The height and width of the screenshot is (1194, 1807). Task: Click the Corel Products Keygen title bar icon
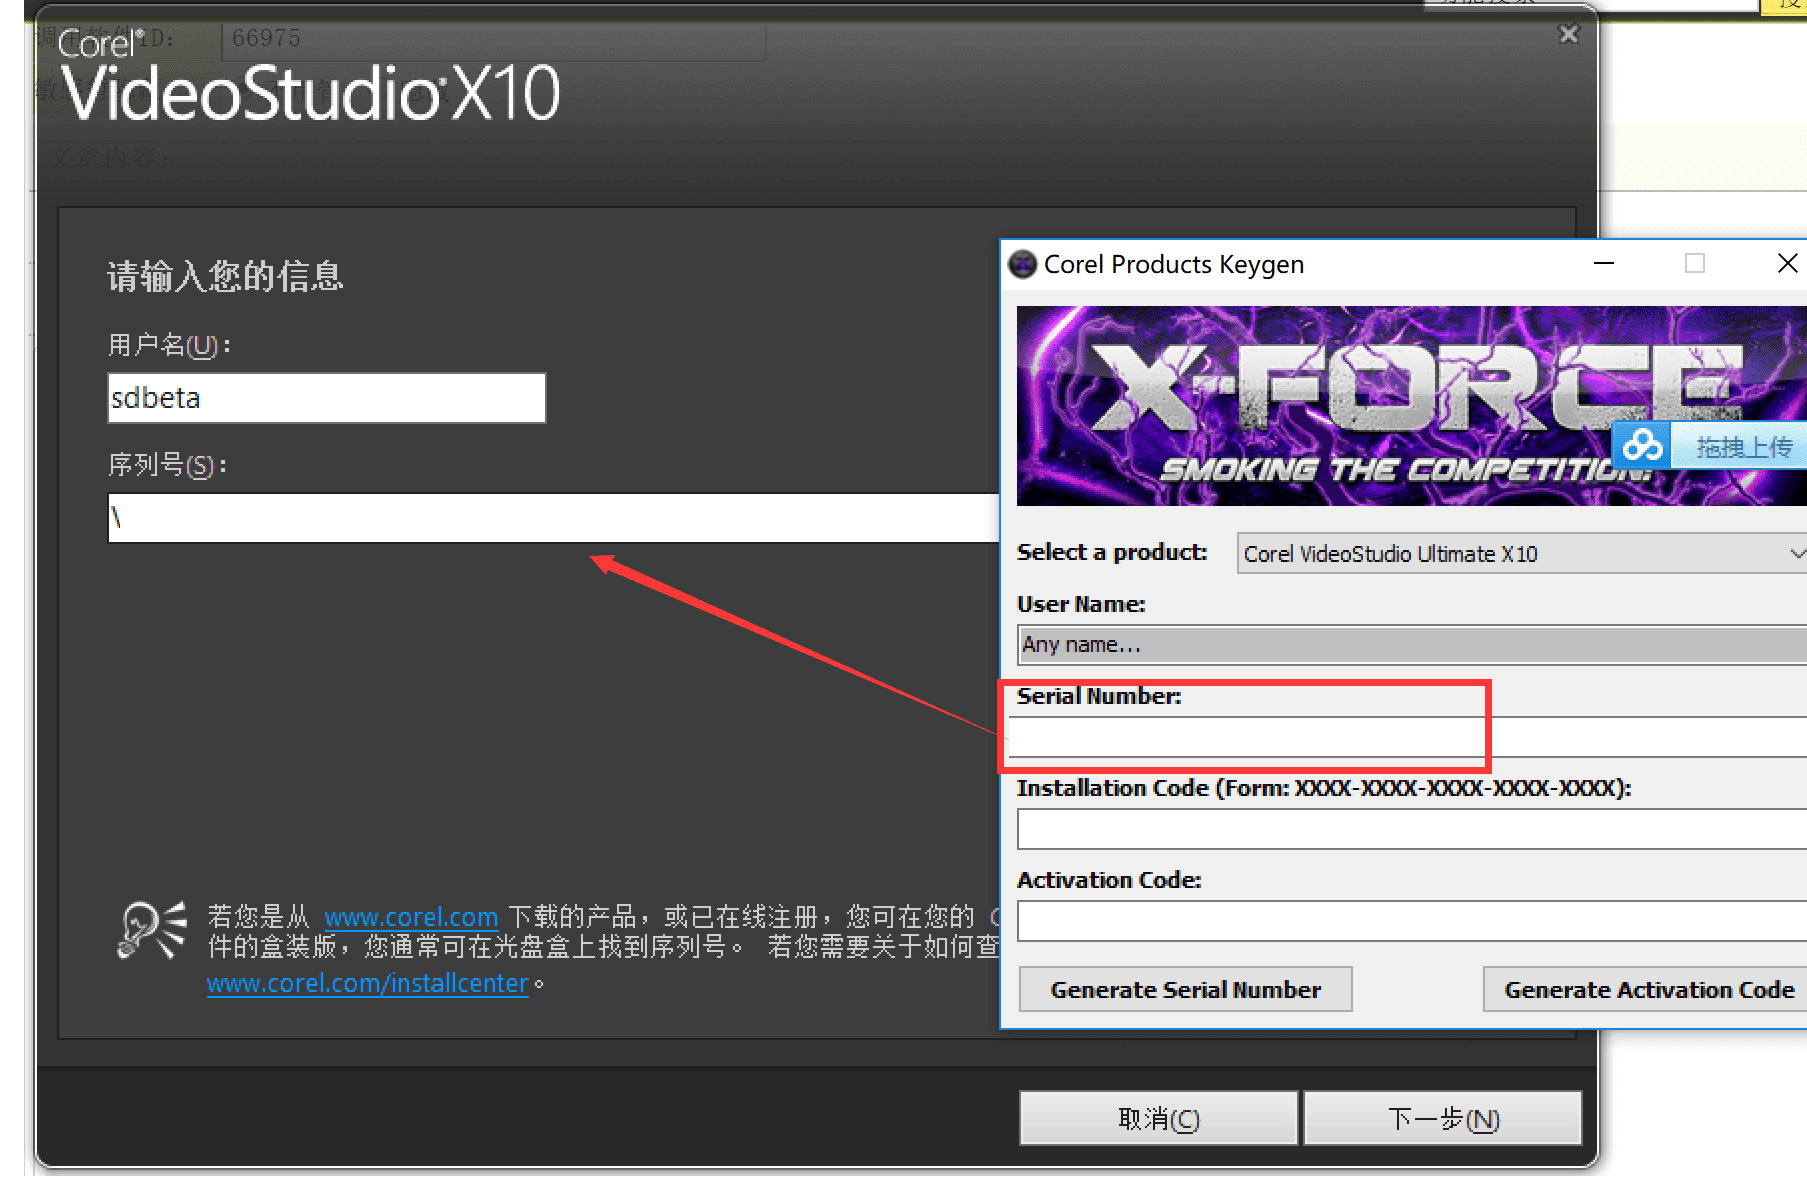(x=1022, y=264)
